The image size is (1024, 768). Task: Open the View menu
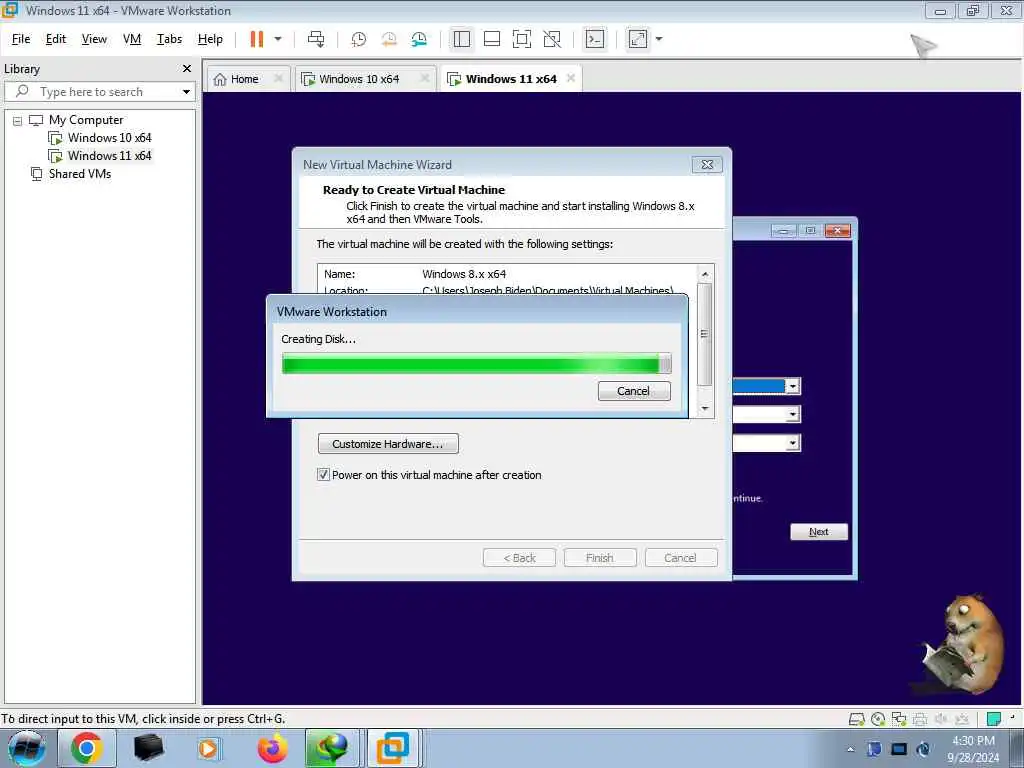[x=94, y=39]
